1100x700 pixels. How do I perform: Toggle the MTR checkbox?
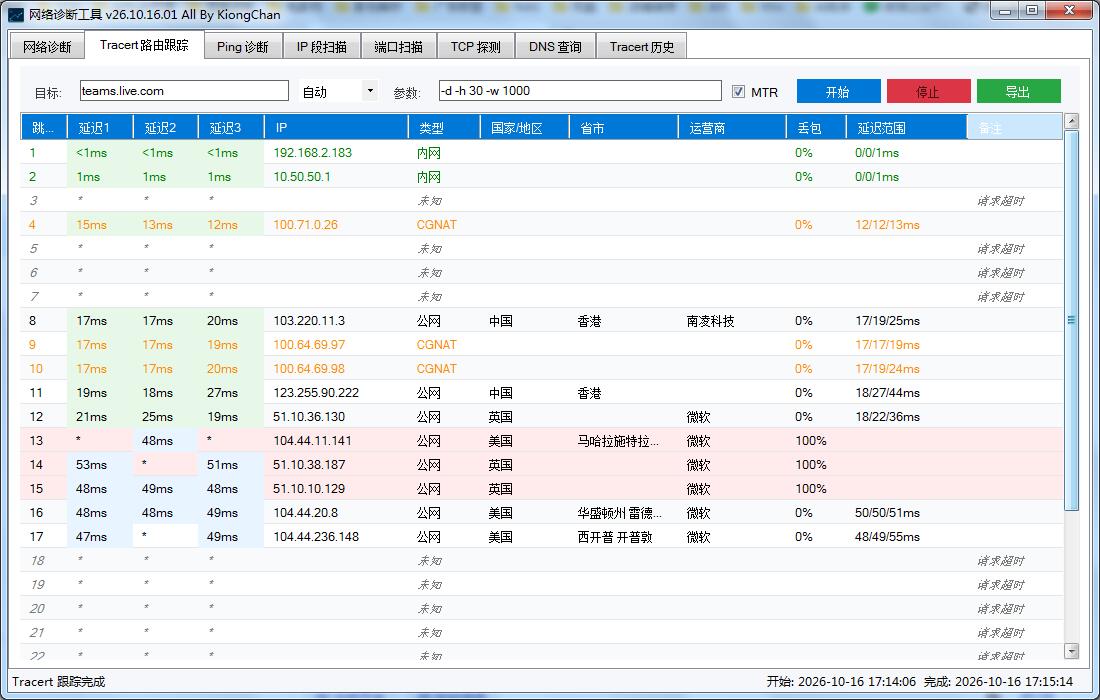738,92
